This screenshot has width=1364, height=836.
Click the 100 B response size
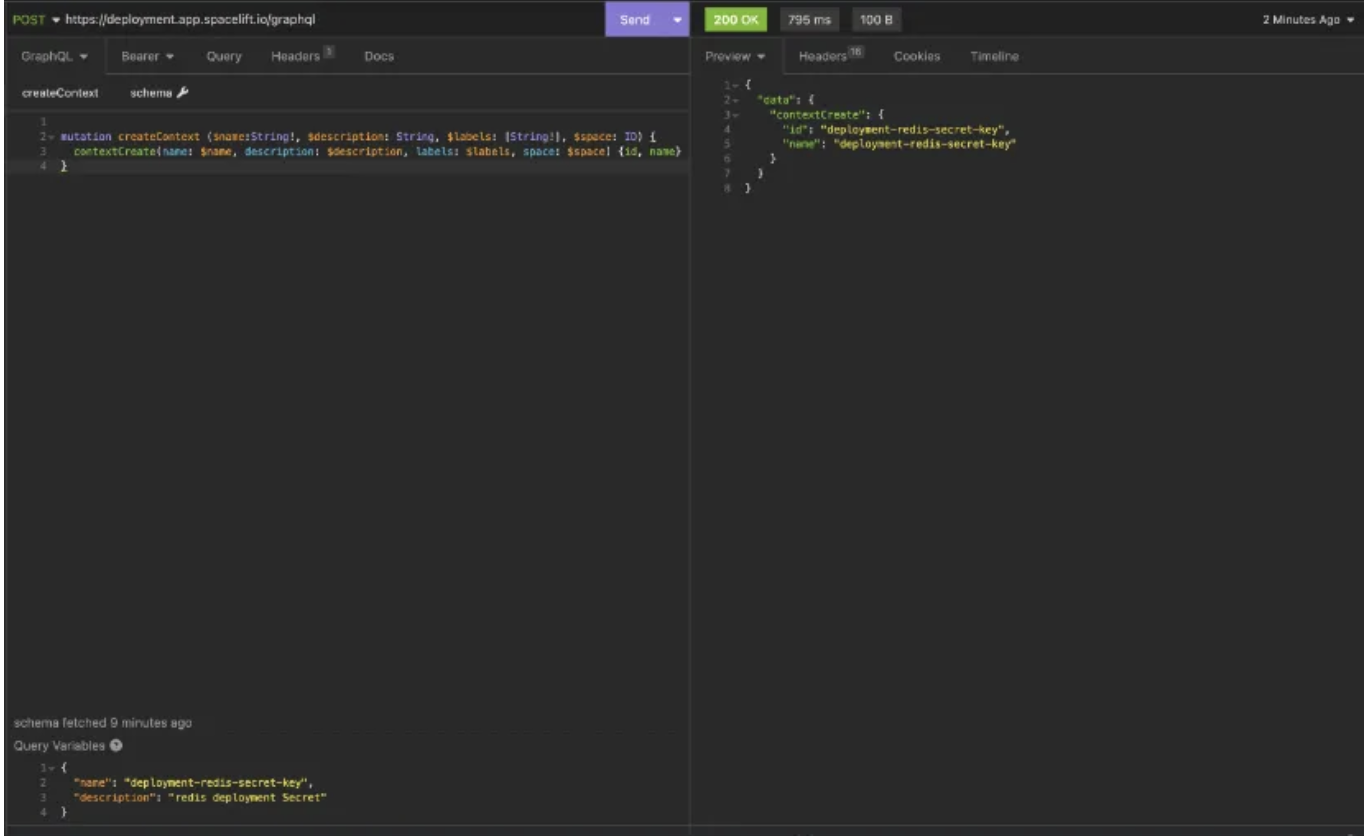coord(875,20)
